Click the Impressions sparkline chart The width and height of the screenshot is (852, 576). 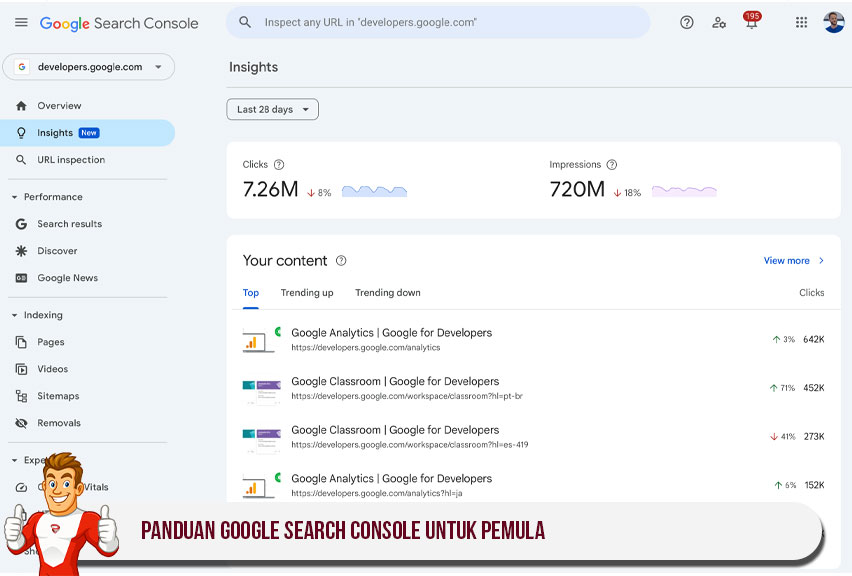point(684,191)
